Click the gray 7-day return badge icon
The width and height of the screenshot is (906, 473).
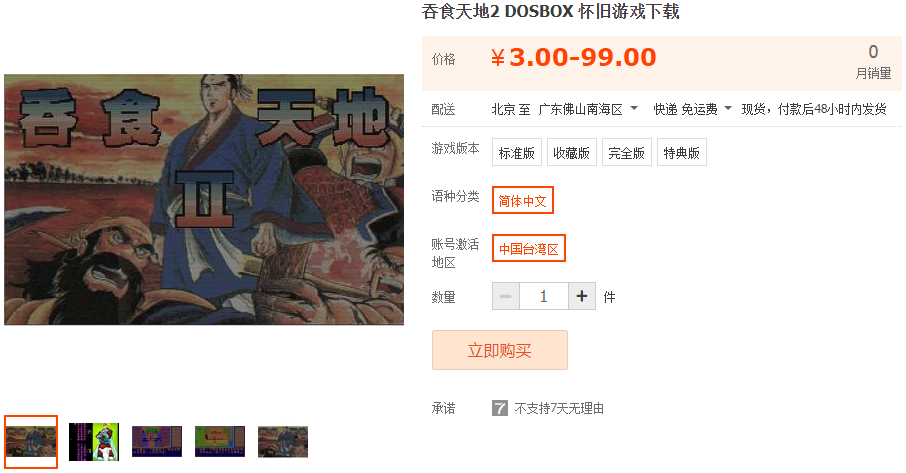click(x=500, y=408)
